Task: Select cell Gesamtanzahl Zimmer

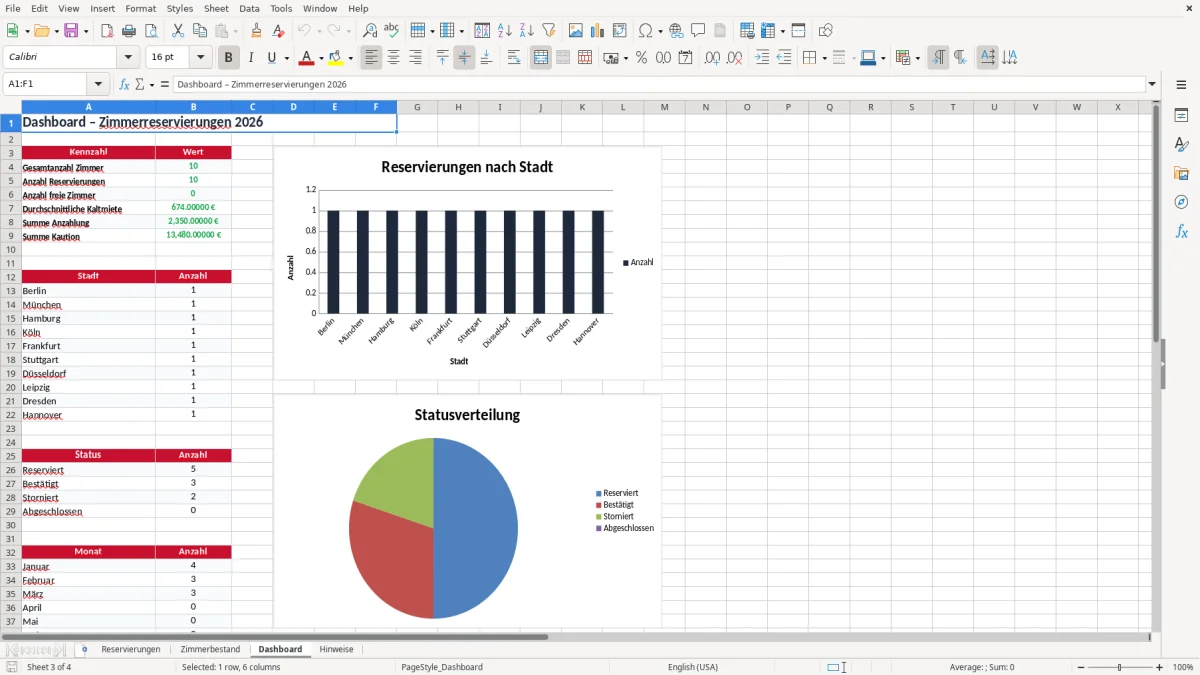Action: coord(88,167)
